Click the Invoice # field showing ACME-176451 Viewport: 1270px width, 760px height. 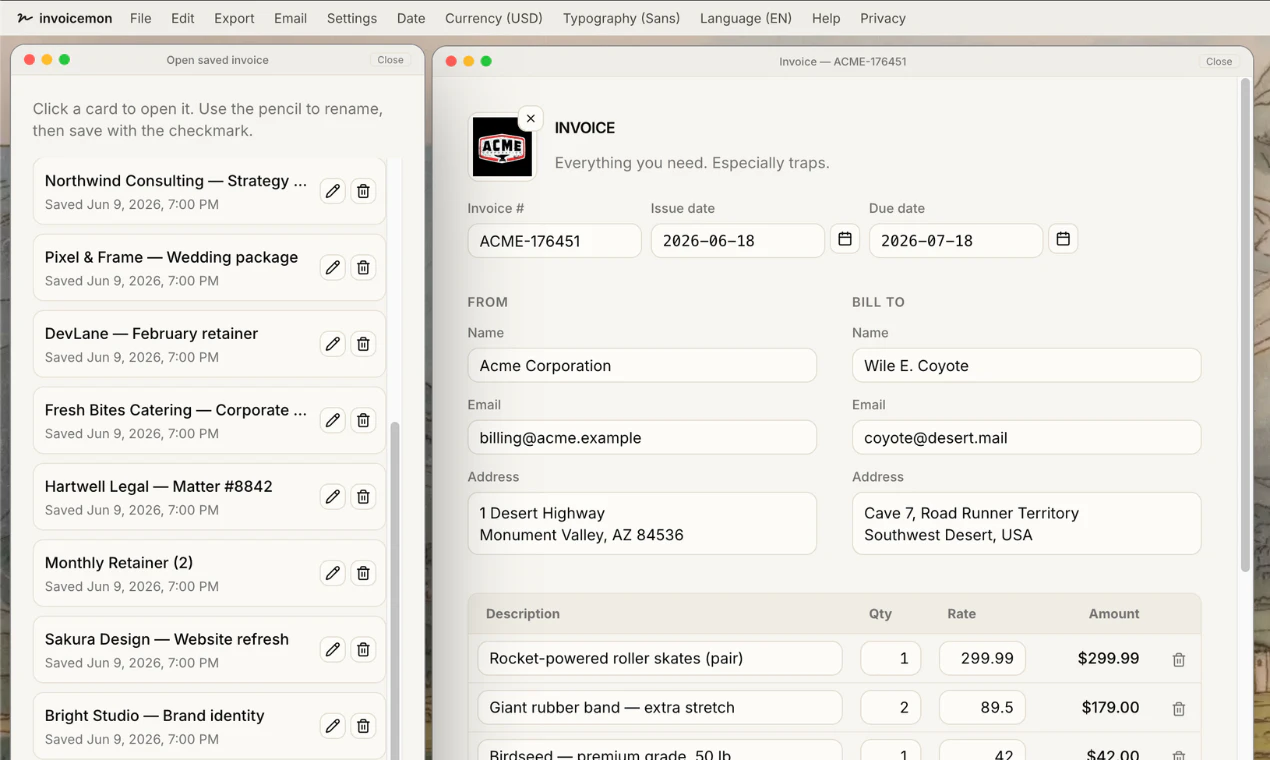(554, 241)
